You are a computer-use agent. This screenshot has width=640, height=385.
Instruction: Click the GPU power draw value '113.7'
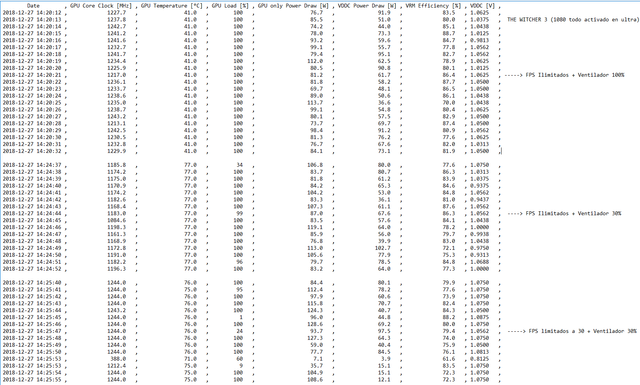(x=315, y=103)
